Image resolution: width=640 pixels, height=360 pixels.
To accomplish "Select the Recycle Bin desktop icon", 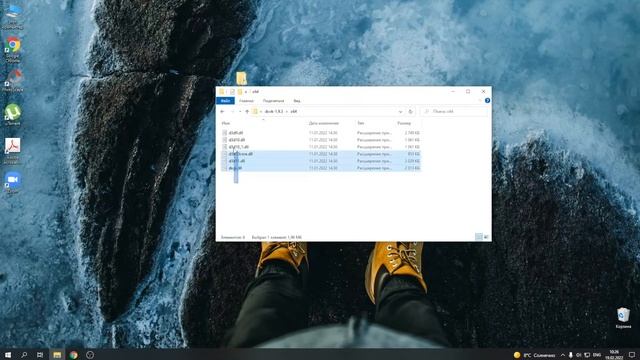I will [623, 318].
